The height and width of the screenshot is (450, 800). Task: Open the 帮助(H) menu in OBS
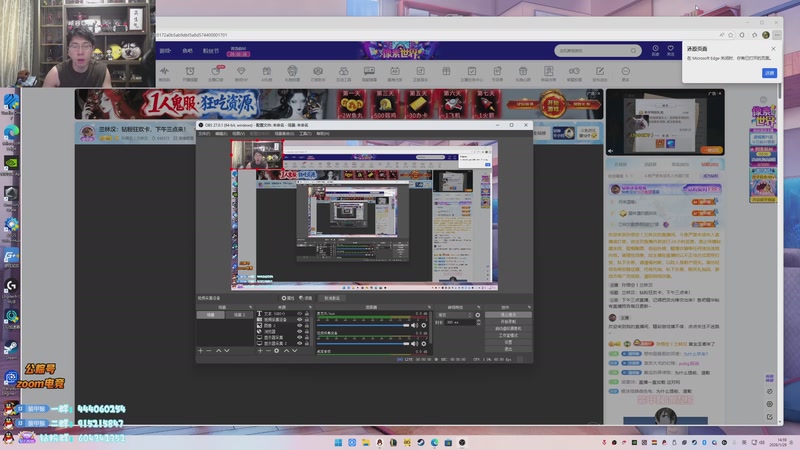pyautogui.click(x=322, y=134)
